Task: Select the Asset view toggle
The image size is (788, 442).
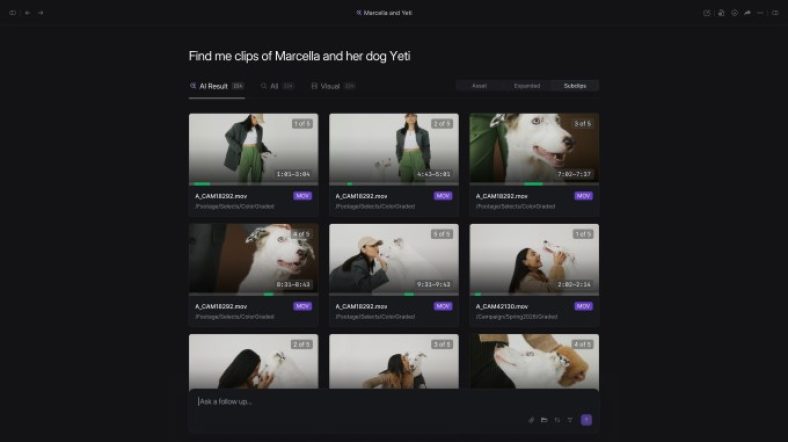Action: tap(479, 86)
